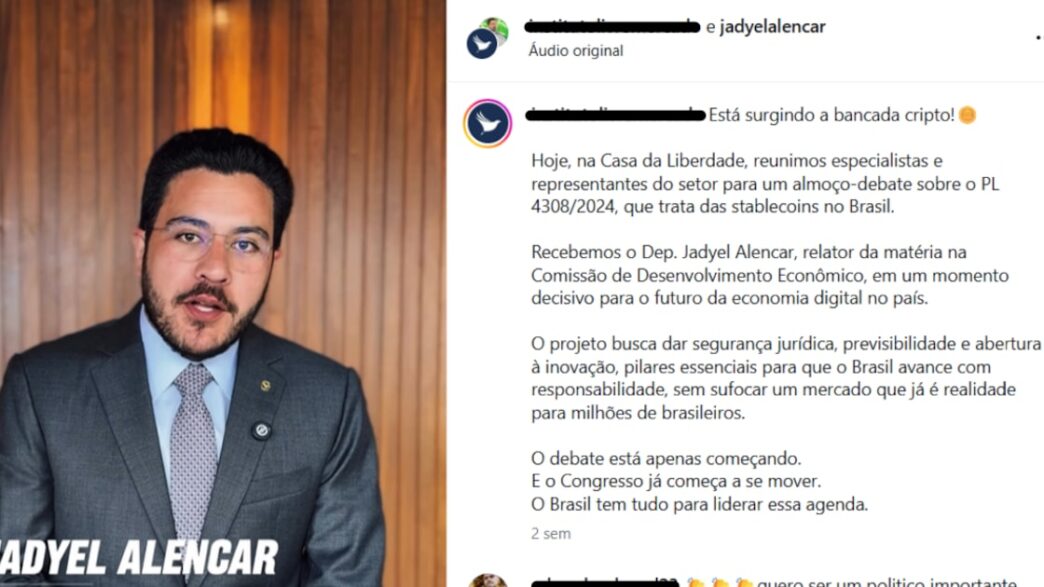
Task: Click the redacted username in post header
Action: pyautogui.click(x=613, y=27)
